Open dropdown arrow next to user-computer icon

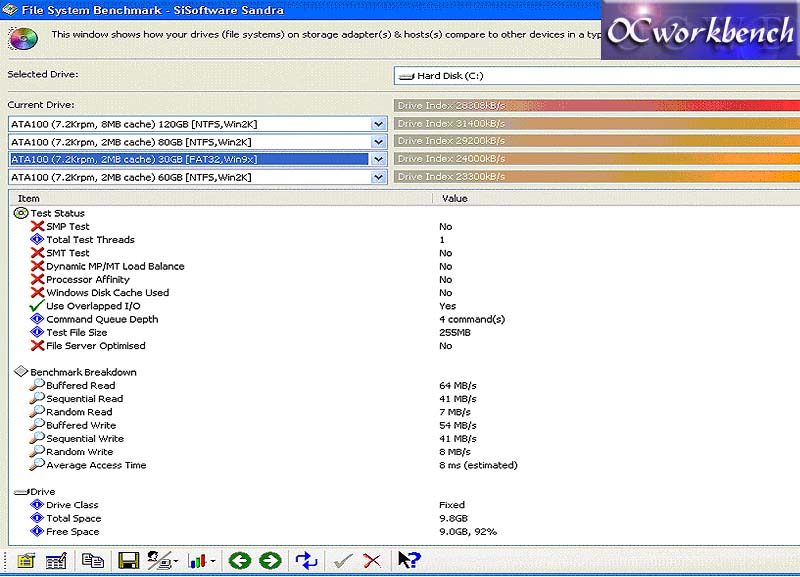(176, 561)
